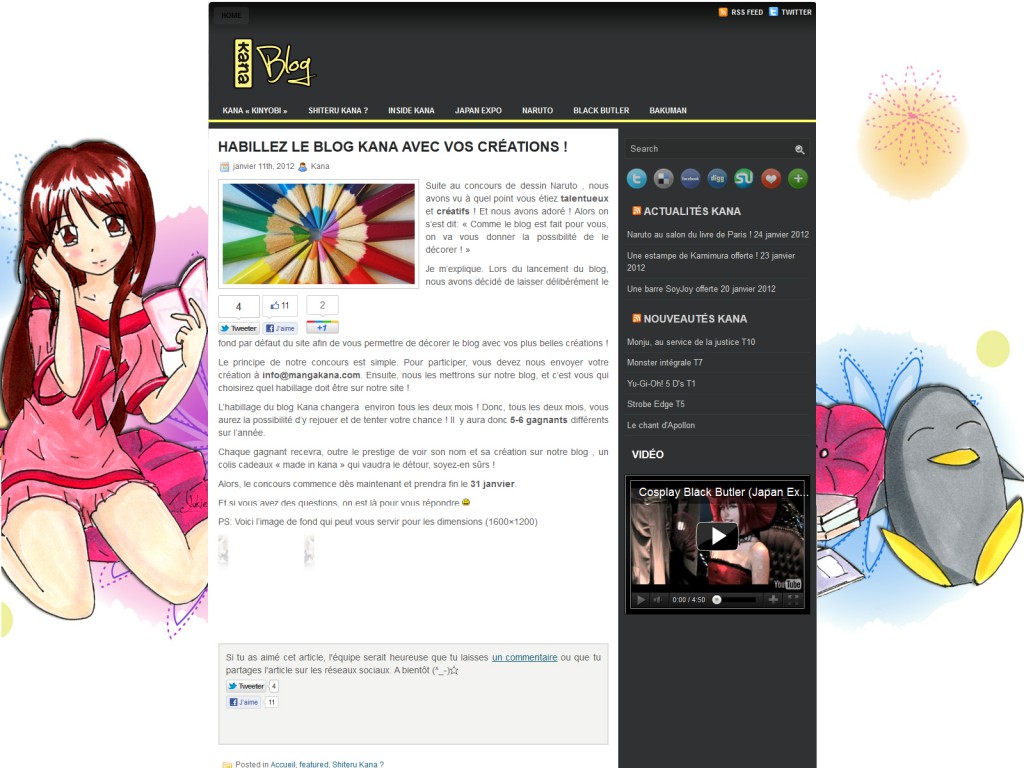Expand the NARUTO section in the navigation bar

tap(536, 110)
